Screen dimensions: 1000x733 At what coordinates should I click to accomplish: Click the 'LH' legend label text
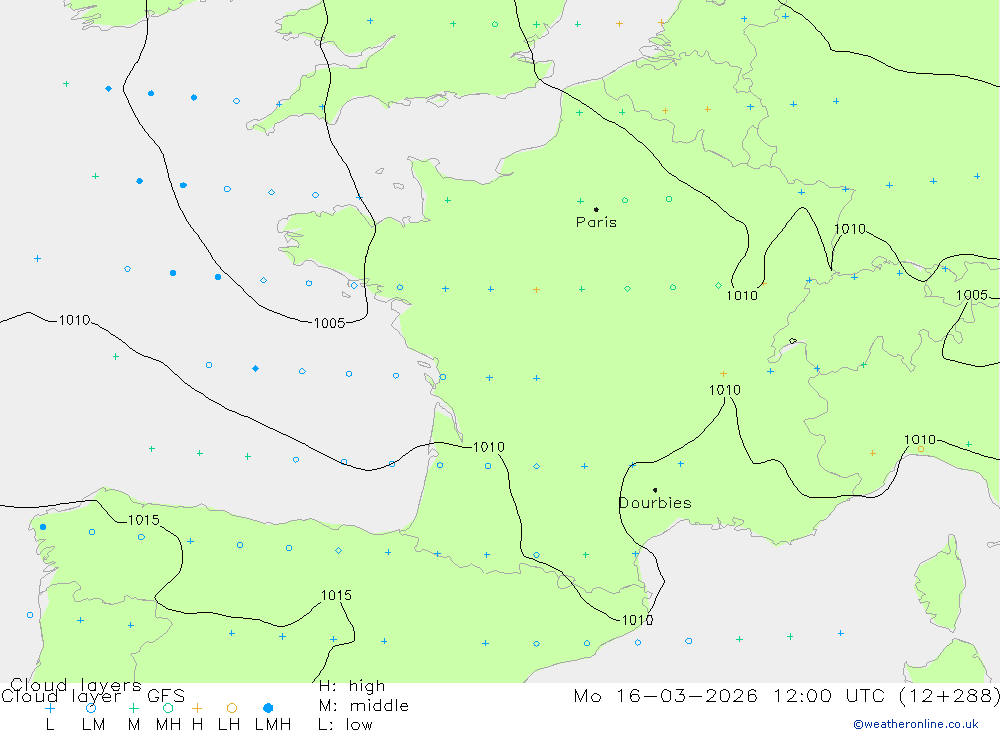click(229, 725)
